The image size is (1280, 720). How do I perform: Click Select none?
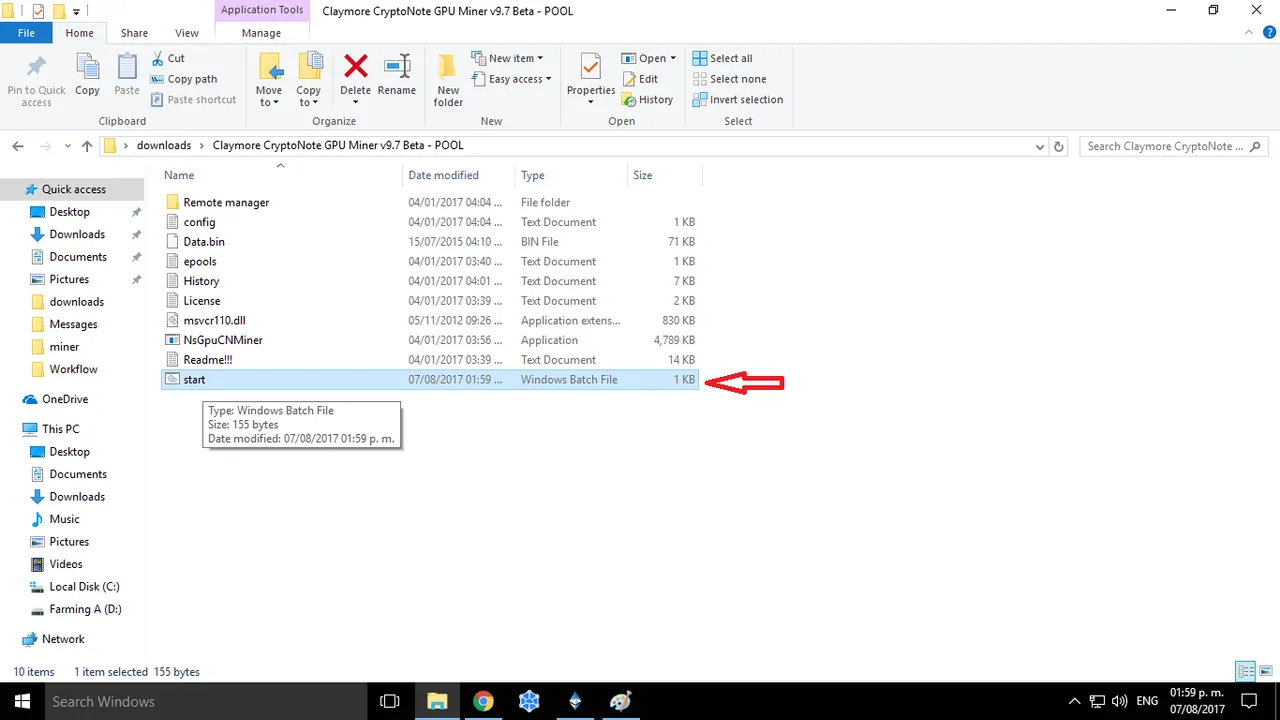click(x=729, y=79)
